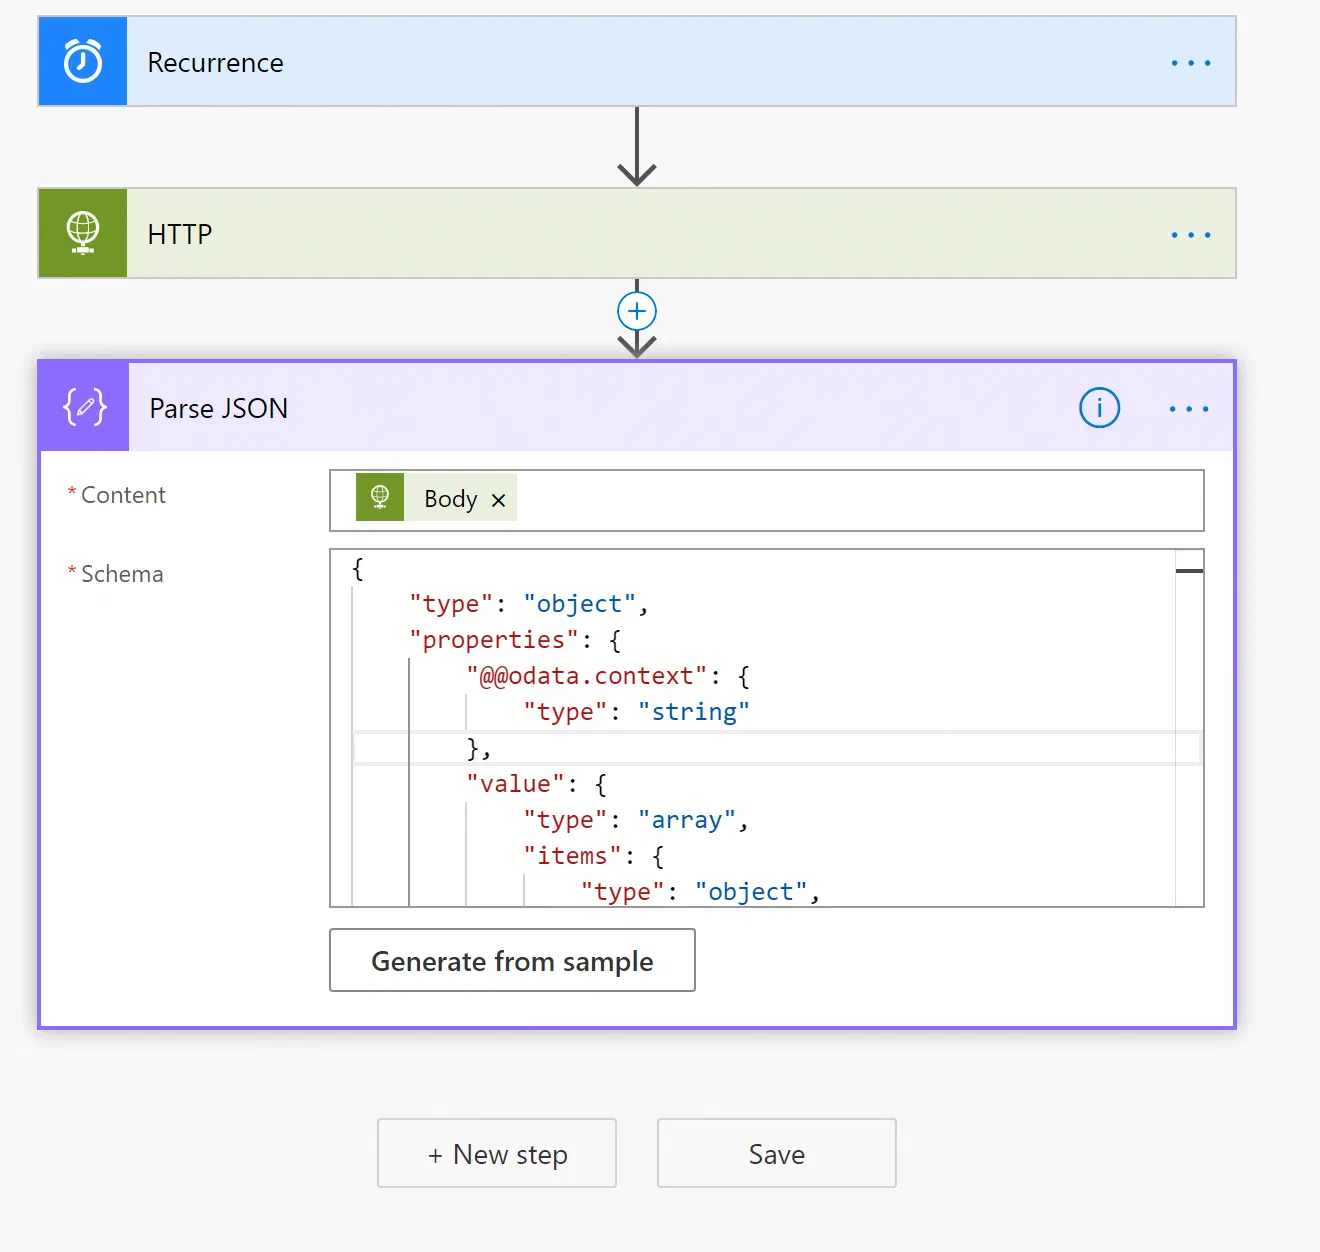Expand the Recurrence step header
The height and width of the screenshot is (1252, 1320).
coord(637,62)
